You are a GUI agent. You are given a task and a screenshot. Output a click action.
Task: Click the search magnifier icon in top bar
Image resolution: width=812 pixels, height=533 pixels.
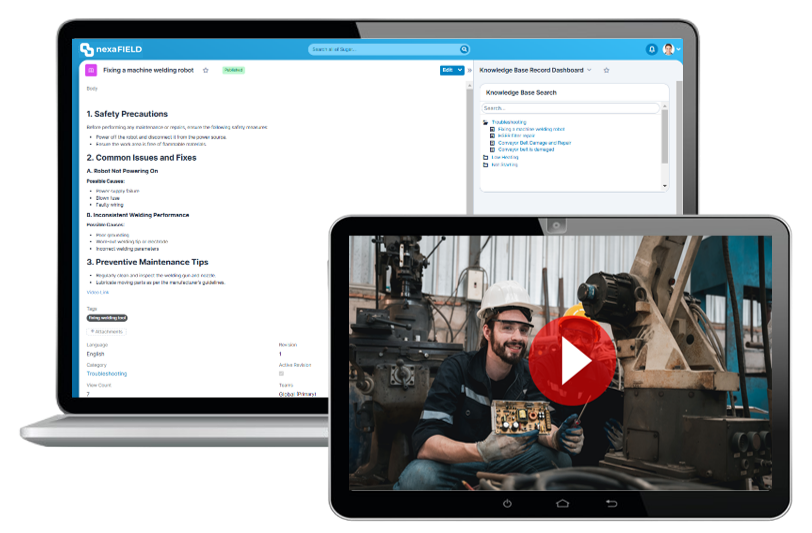464,49
